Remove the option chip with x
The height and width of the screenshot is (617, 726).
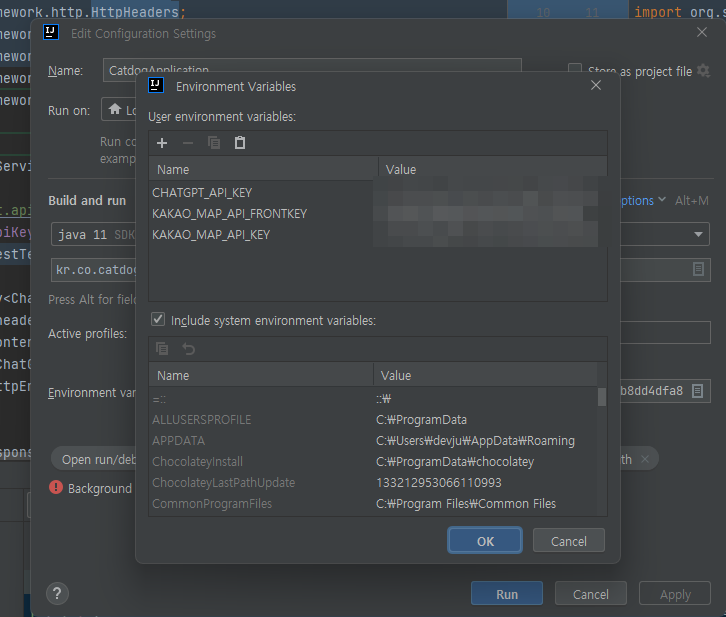coord(645,459)
